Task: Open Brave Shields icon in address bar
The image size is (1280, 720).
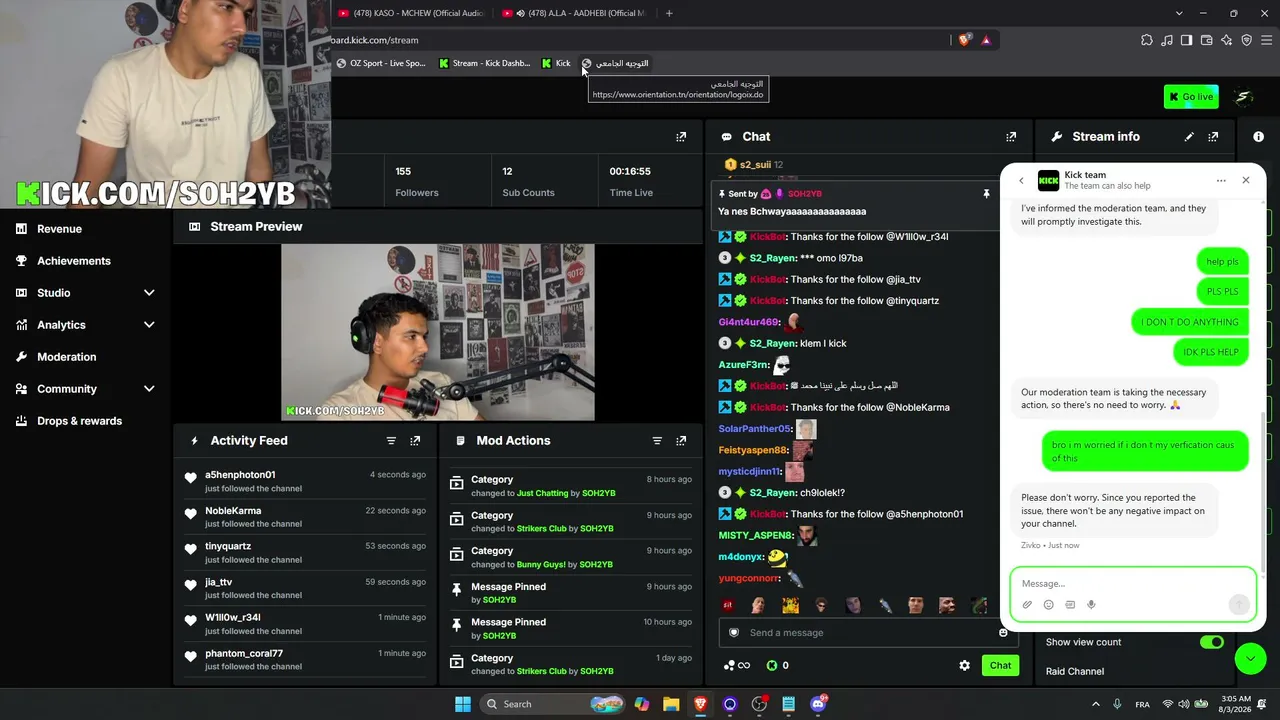Action: coord(964,40)
